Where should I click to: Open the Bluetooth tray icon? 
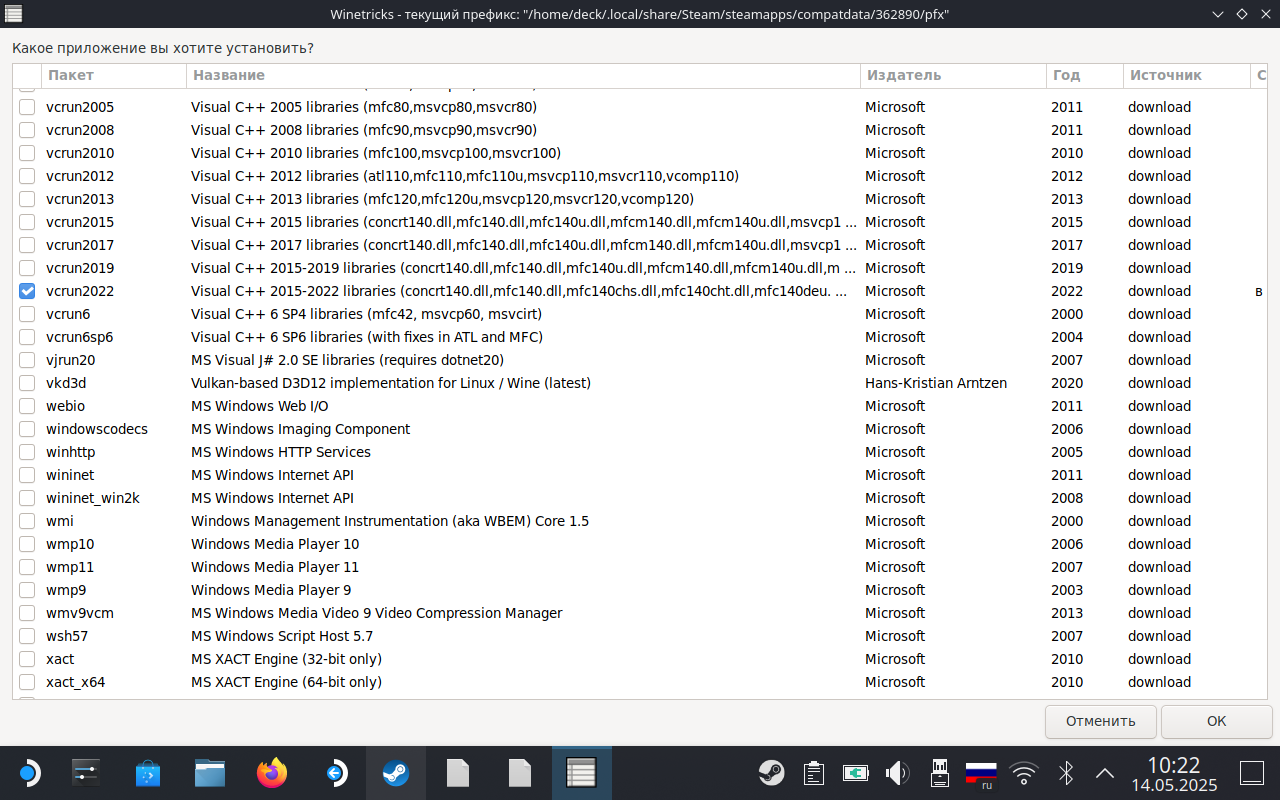coord(1065,772)
